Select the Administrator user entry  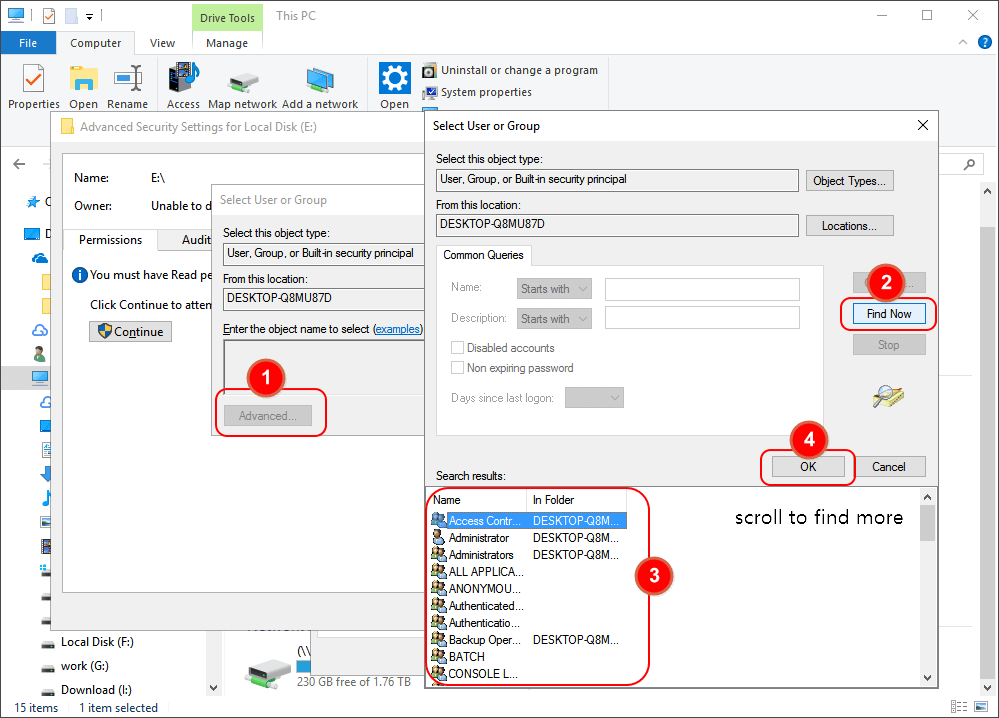(x=478, y=538)
